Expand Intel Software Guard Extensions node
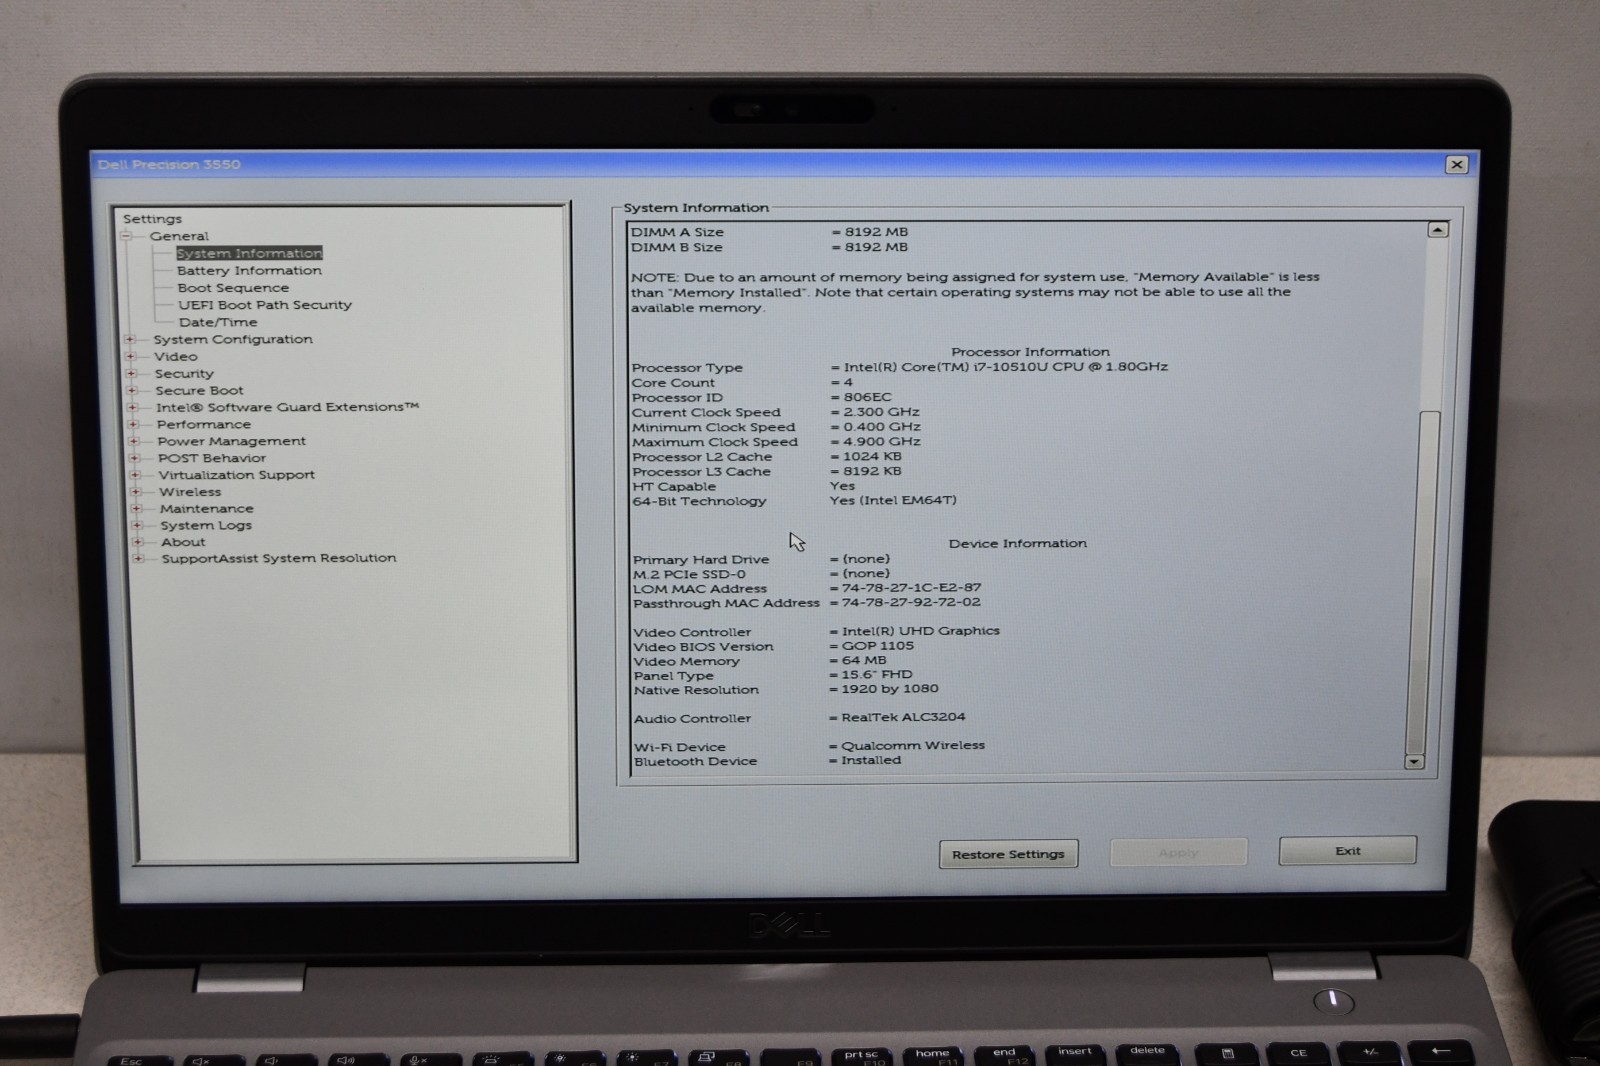 pos(132,407)
